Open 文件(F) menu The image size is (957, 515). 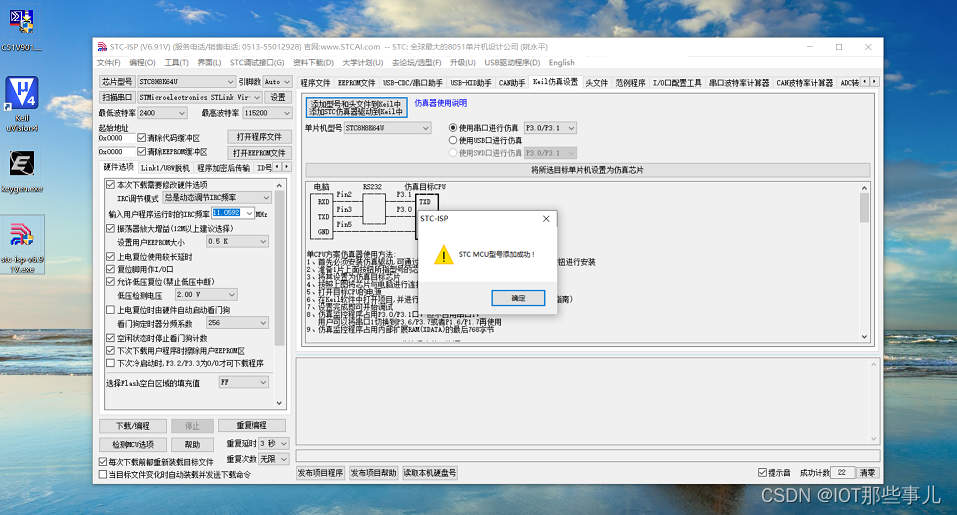109,62
